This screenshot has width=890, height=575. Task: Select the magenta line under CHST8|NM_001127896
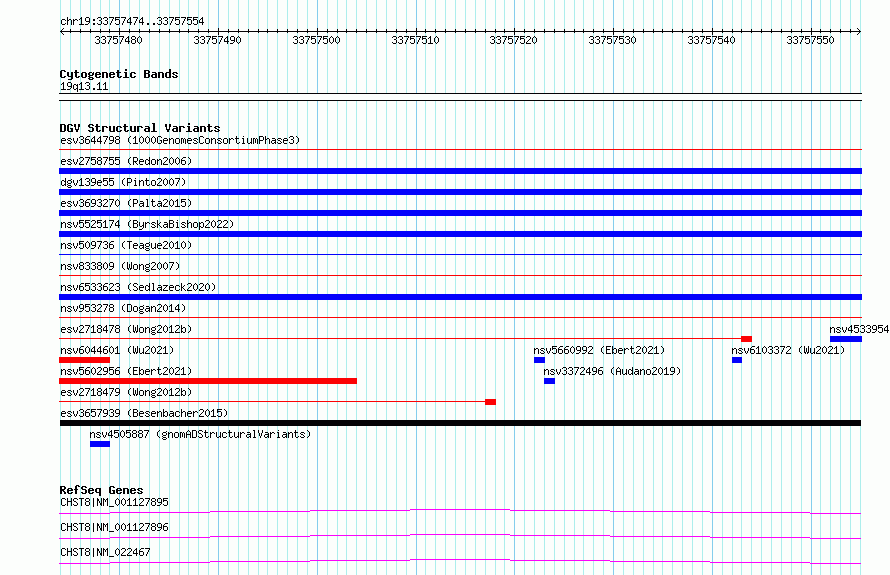460,536
